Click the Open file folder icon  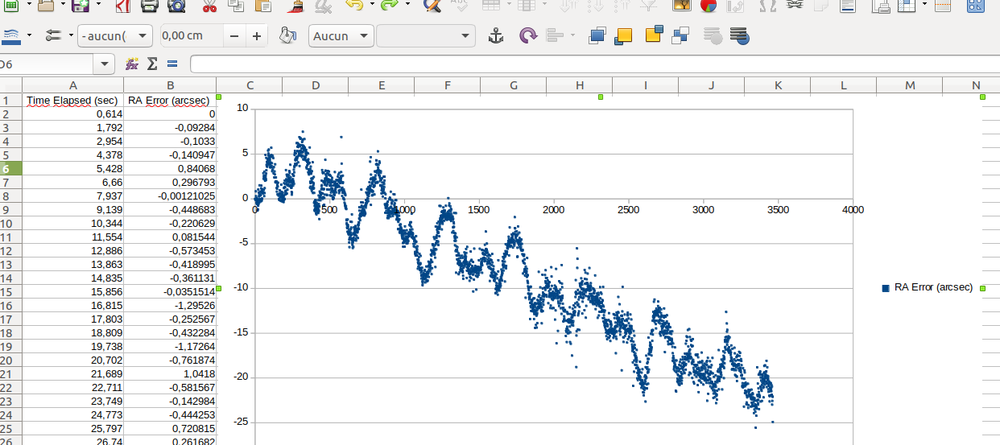[45, 5]
